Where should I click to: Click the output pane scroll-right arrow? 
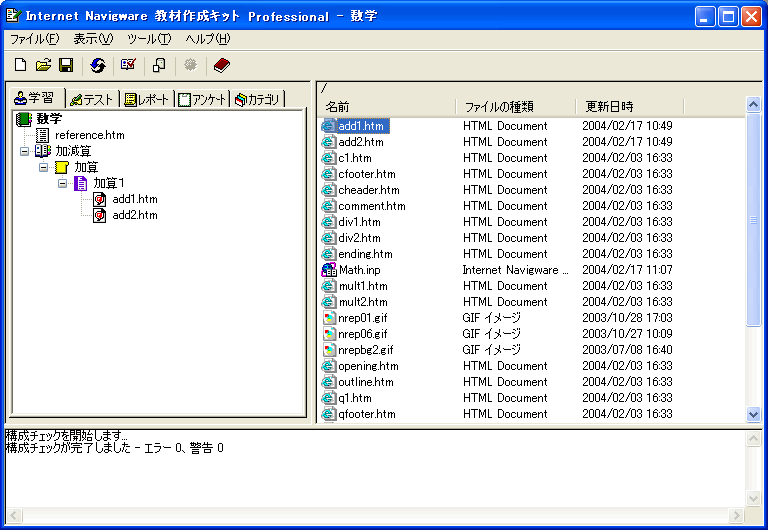[736, 515]
